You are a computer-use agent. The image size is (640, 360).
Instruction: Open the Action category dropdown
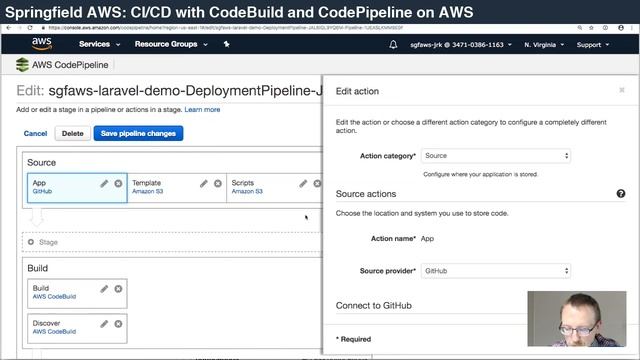coord(496,156)
